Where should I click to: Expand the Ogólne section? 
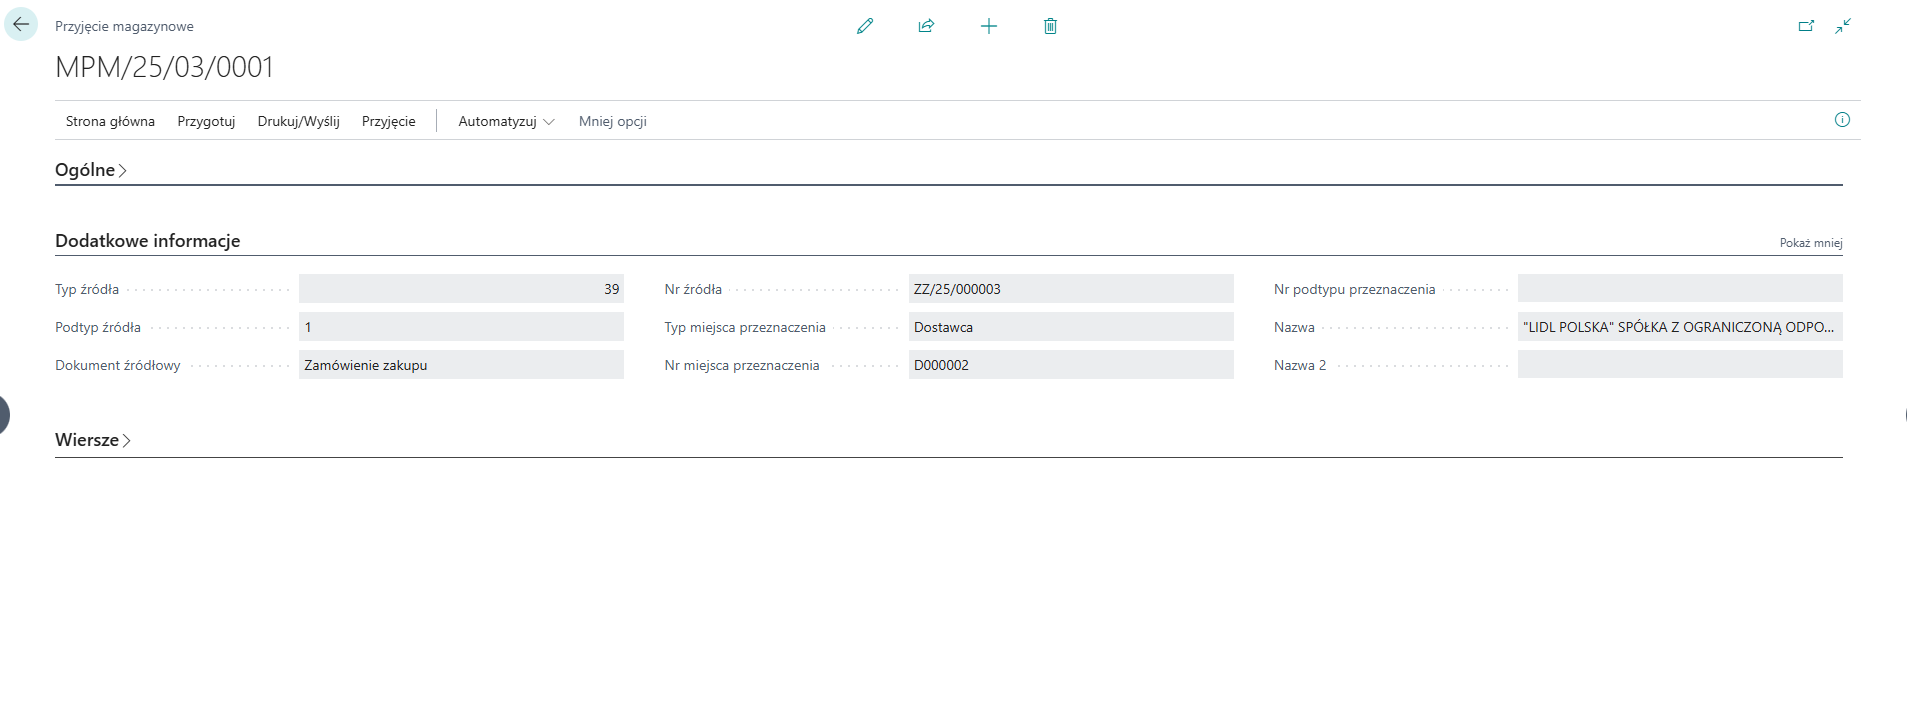[91, 170]
